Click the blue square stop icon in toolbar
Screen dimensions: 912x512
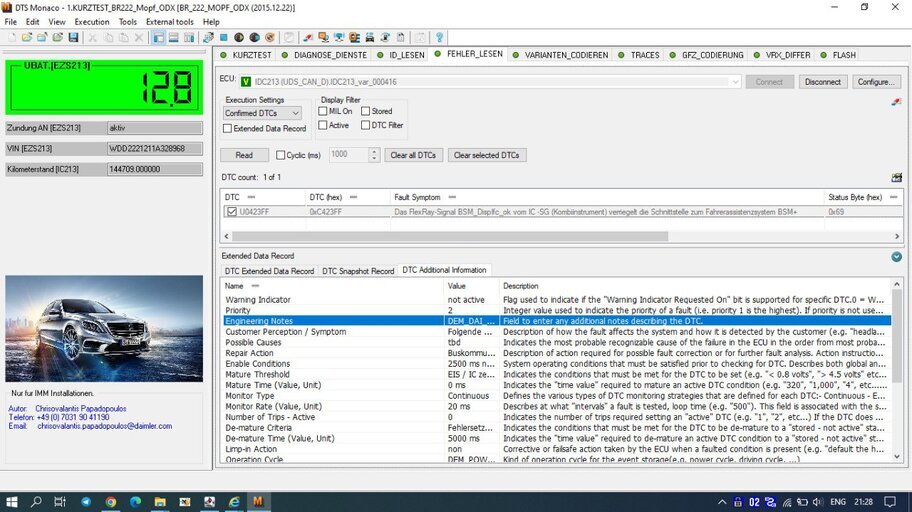click(223, 37)
